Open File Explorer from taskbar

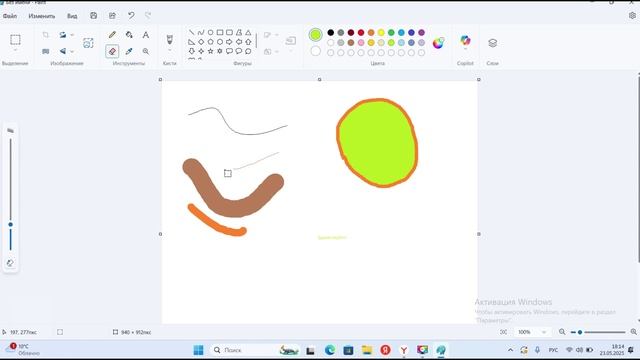367,350
